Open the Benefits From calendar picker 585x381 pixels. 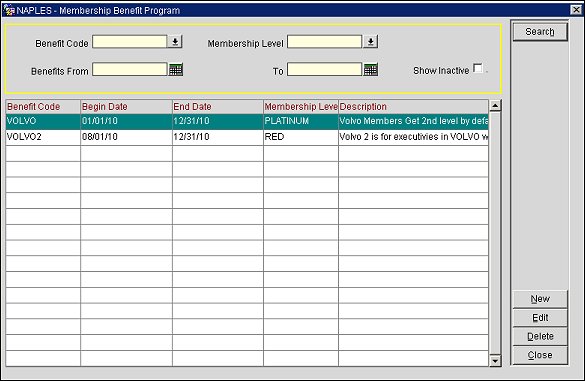pos(176,69)
